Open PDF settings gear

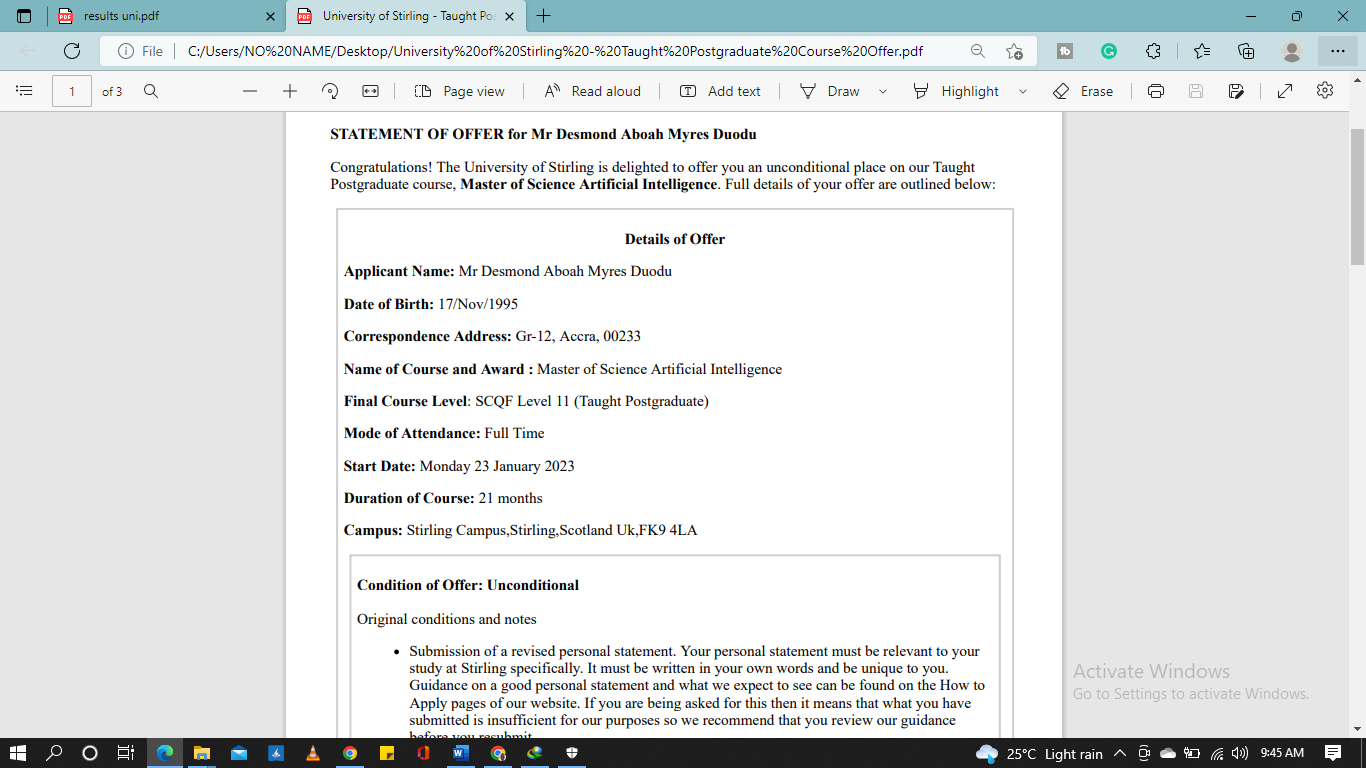click(1325, 90)
